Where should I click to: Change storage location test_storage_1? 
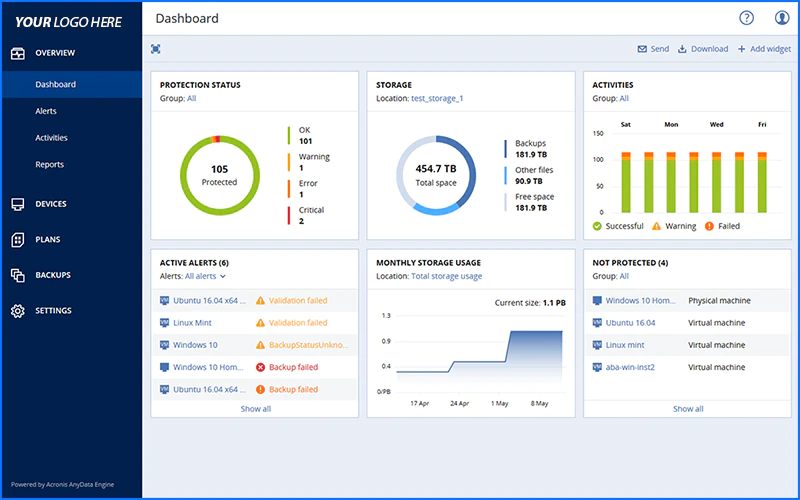(x=437, y=98)
